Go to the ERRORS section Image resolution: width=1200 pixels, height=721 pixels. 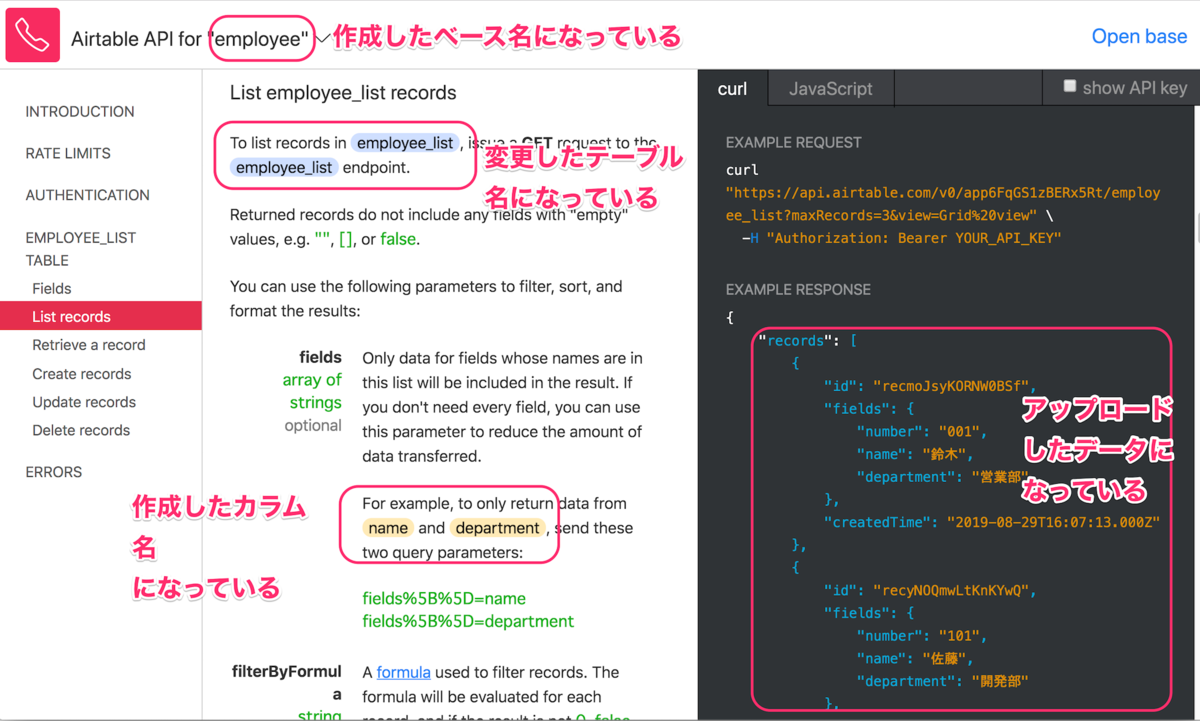coord(54,472)
